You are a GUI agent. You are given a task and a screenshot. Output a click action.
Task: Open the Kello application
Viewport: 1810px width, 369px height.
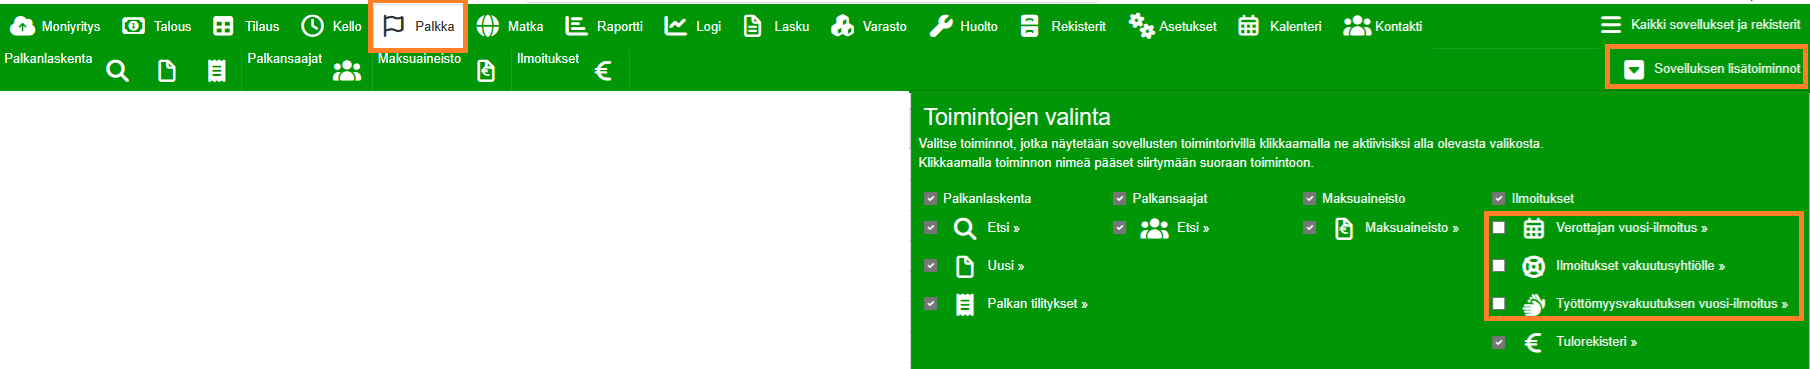tap(332, 26)
